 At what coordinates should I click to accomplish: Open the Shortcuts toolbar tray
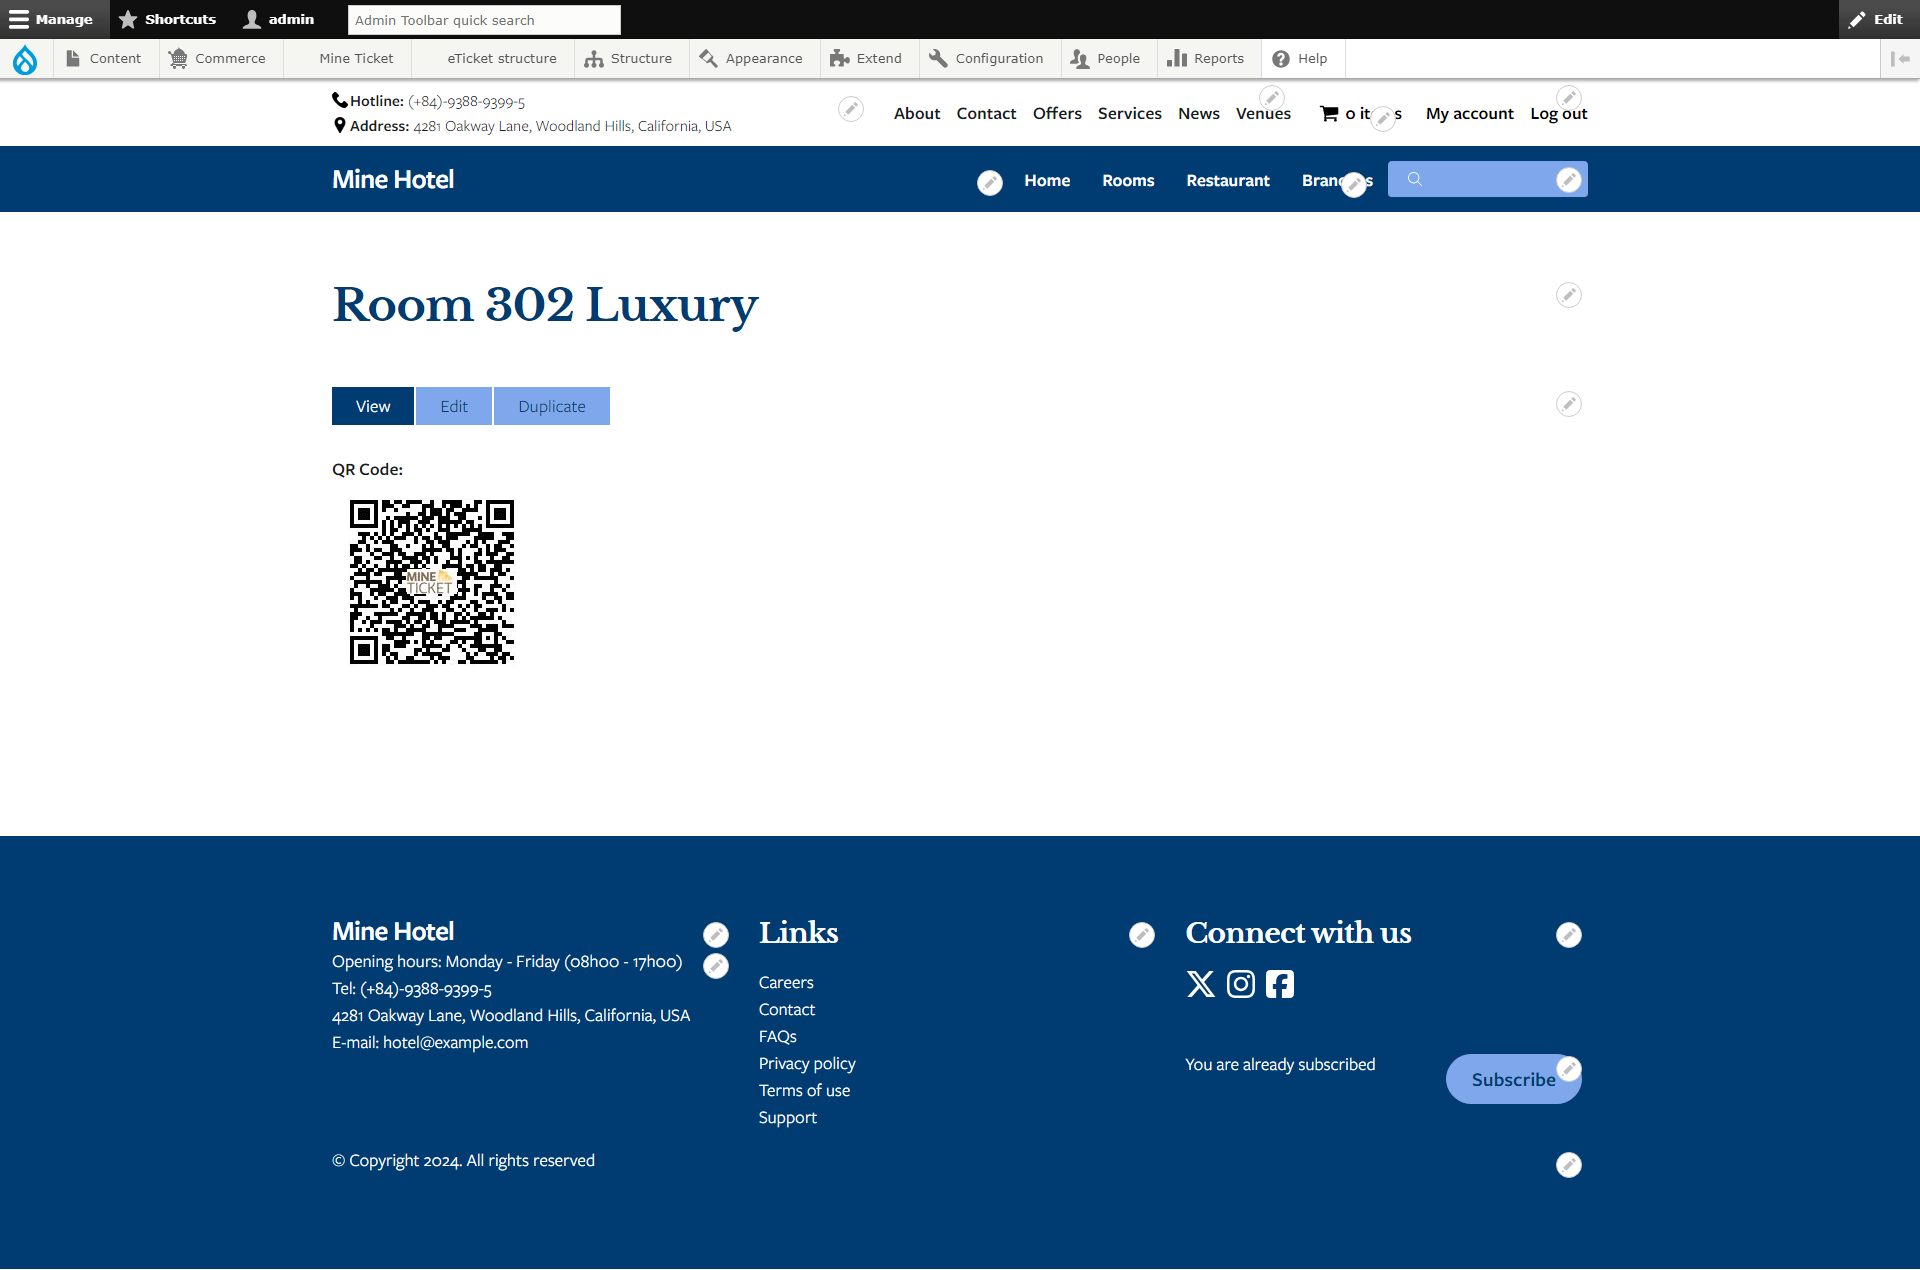(168, 19)
